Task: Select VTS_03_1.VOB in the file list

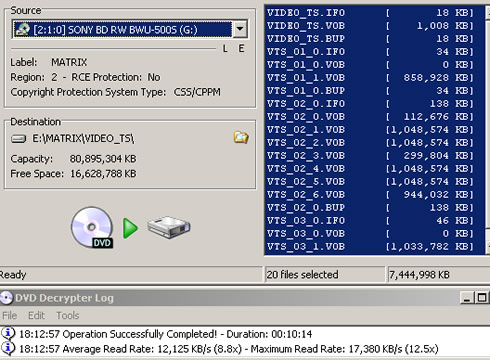Action: click(x=374, y=247)
